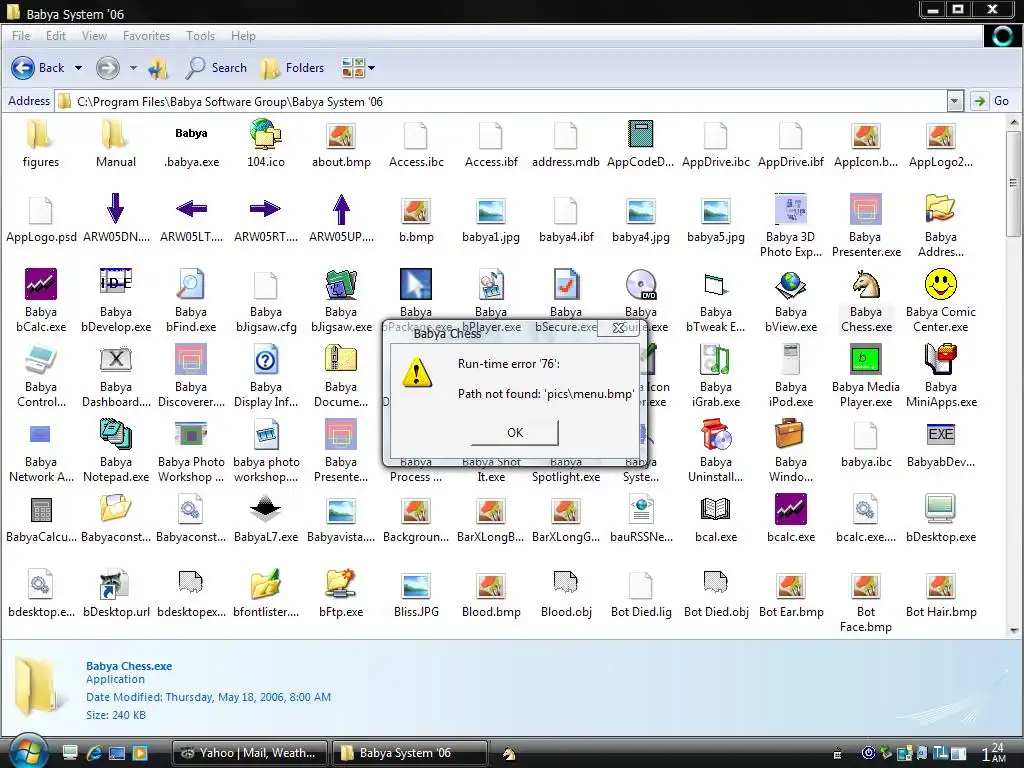Image resolution: width=1024 pixels, height=768 pixels.
Task: Click the Up folder toolbar icon
Action: point(158,68)
